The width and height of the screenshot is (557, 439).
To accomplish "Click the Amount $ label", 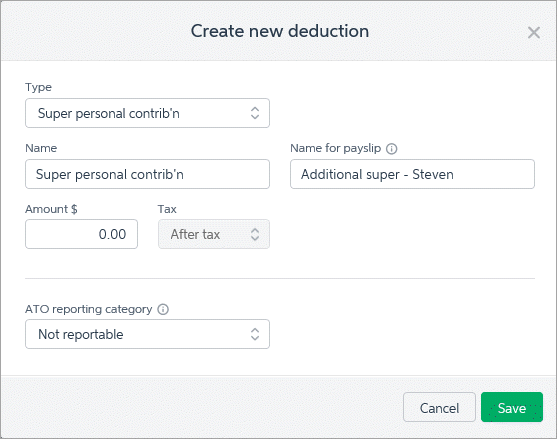I will [51, 209].
